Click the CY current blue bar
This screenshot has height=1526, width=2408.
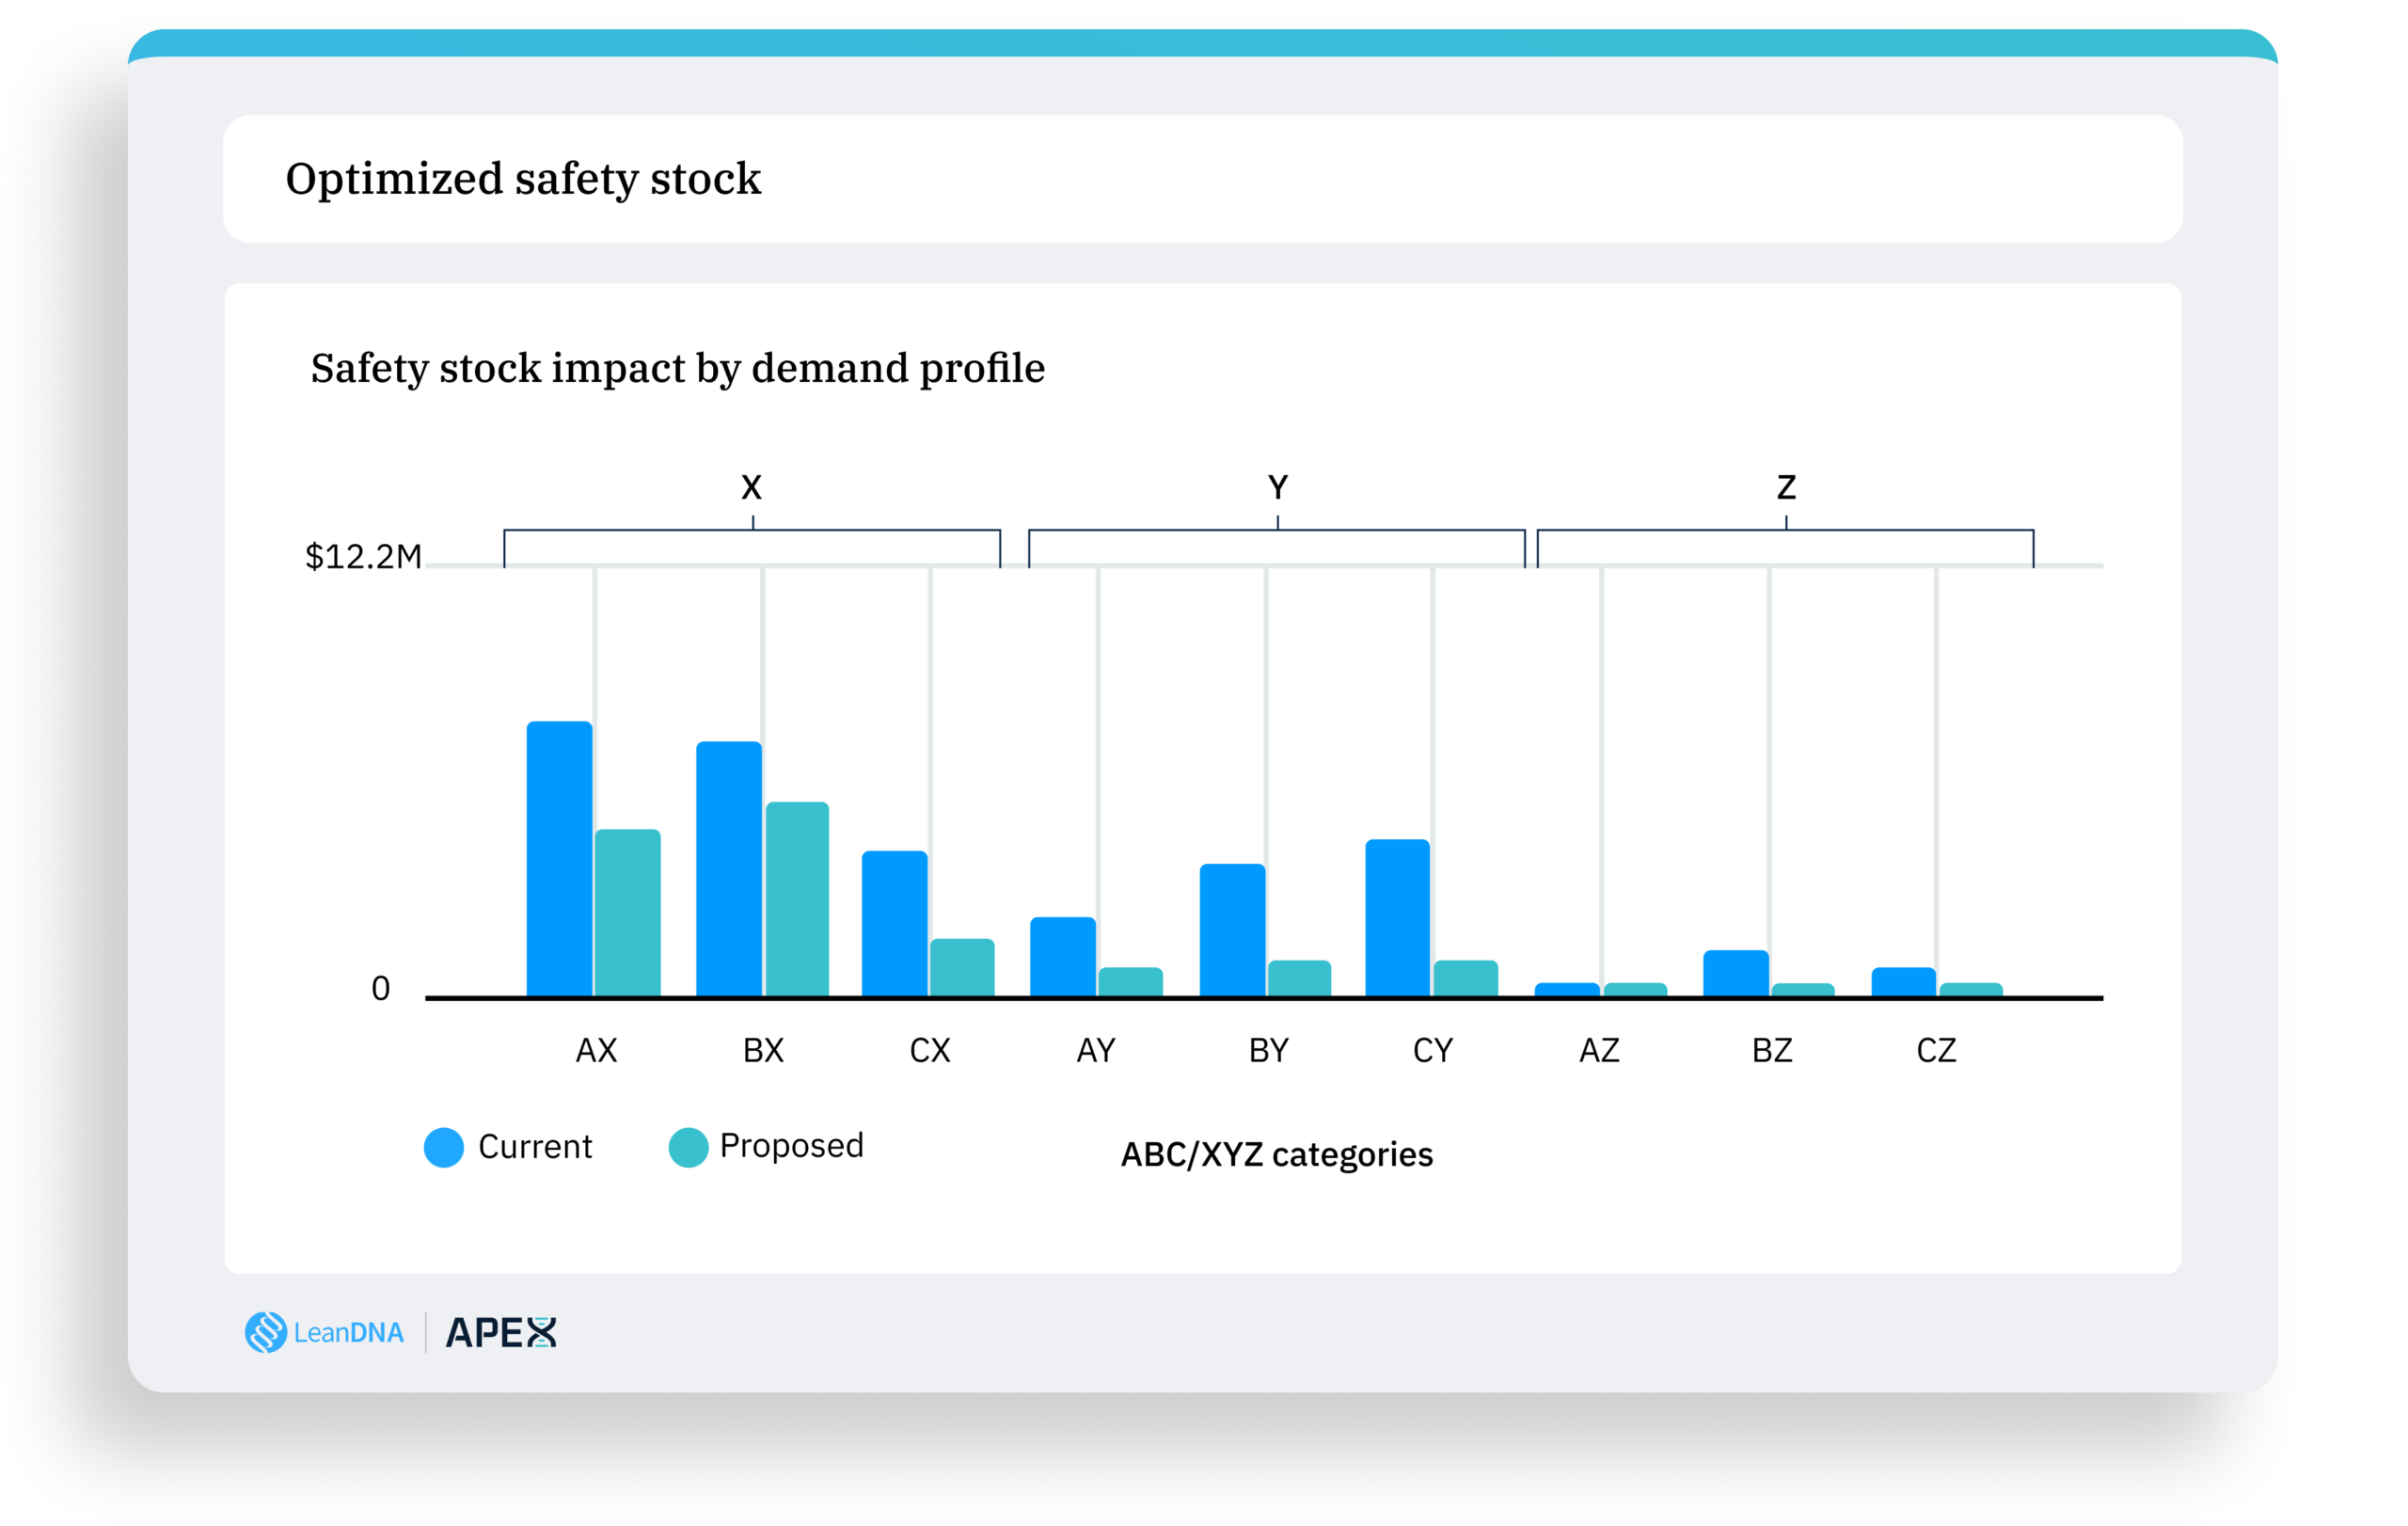[1398, 917]
